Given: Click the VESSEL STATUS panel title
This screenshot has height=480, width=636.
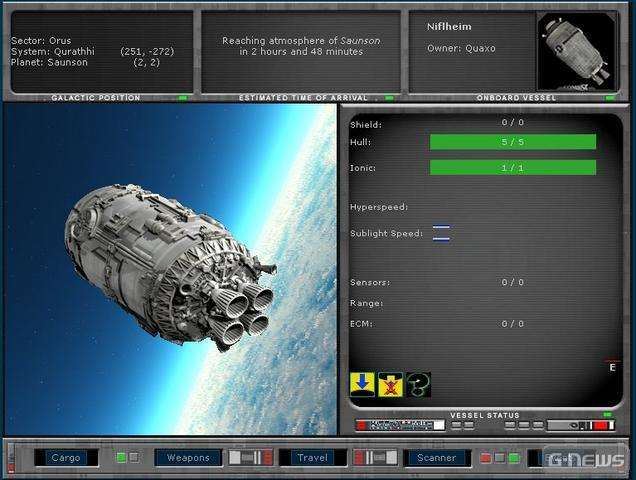Looking at the screenshot, I should click(x=485, y=415).
